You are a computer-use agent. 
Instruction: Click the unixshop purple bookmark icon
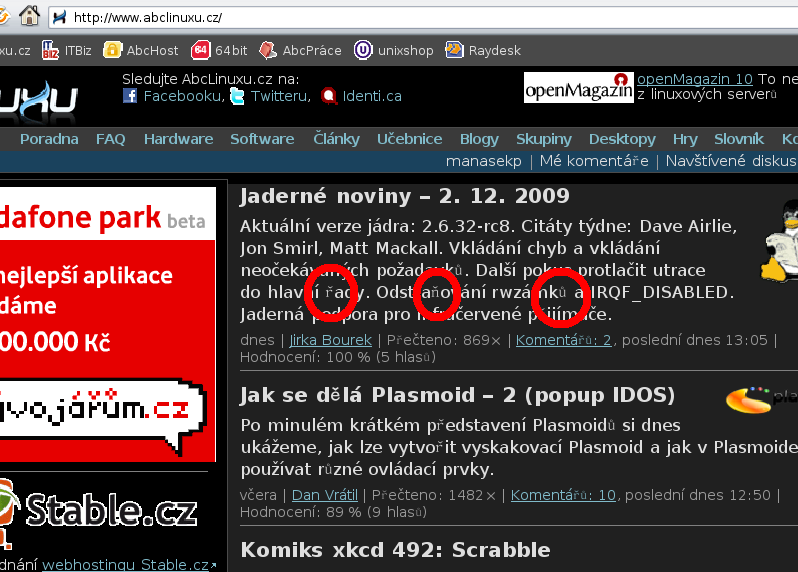click(x=363, y=50)
